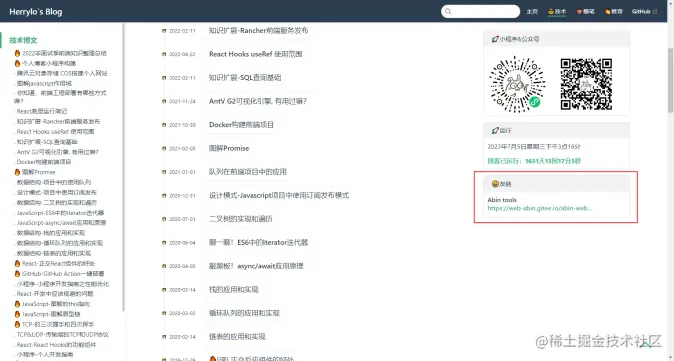Focus the search input box
The width and height of the screenshot is (674, 361).
coord(481,12)
